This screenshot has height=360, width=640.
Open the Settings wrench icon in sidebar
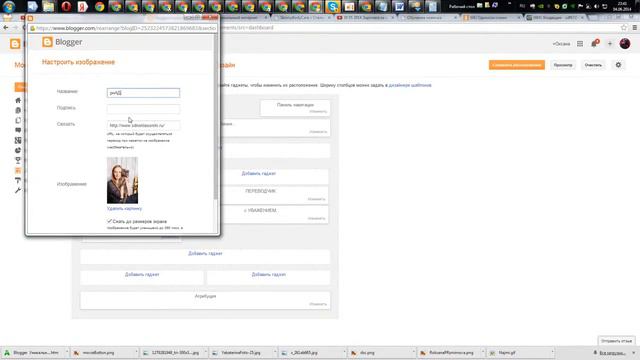18,191
